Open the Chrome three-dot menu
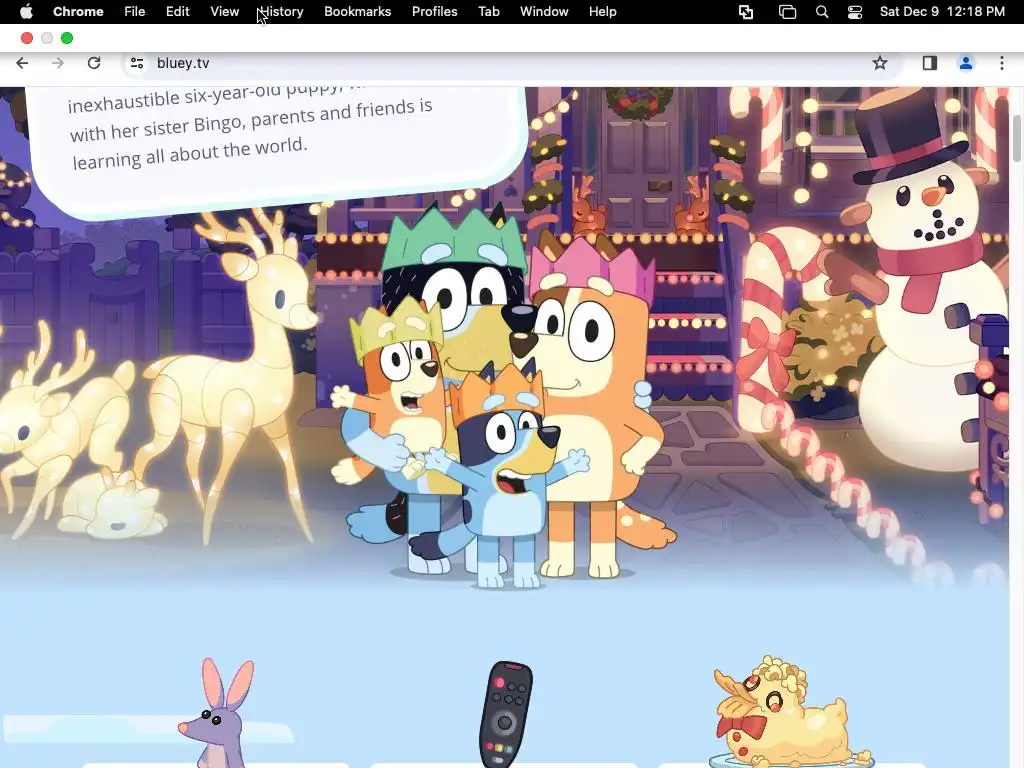 pos(1001,63)
